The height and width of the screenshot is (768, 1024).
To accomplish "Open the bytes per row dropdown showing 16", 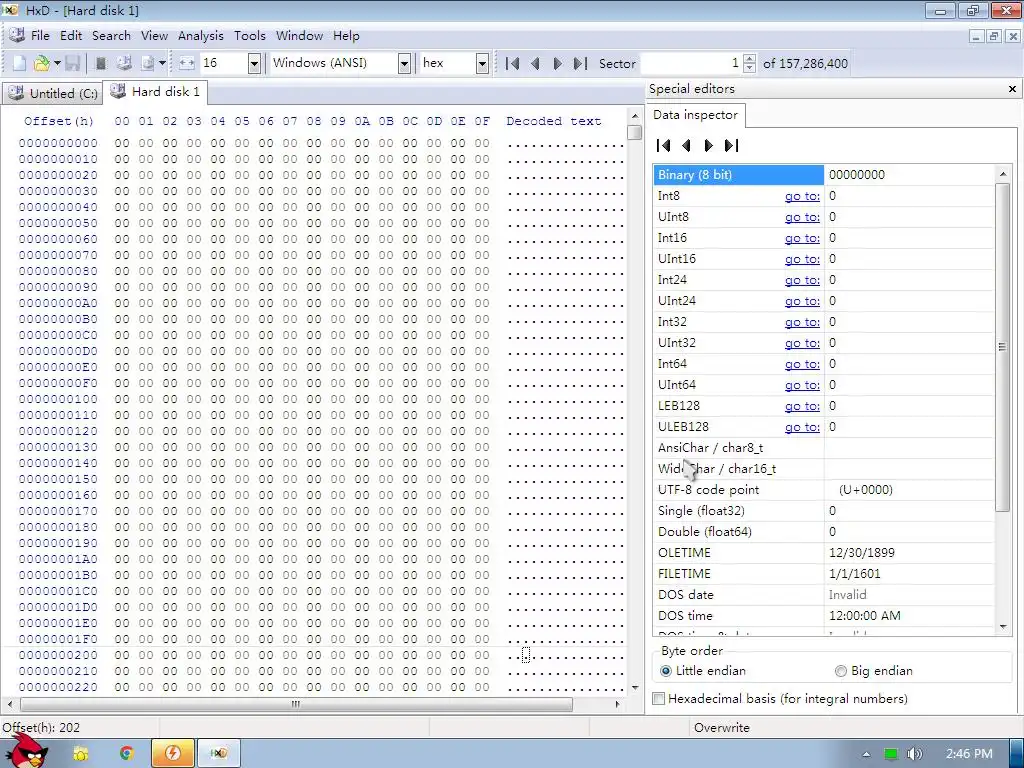I will 255,63.
